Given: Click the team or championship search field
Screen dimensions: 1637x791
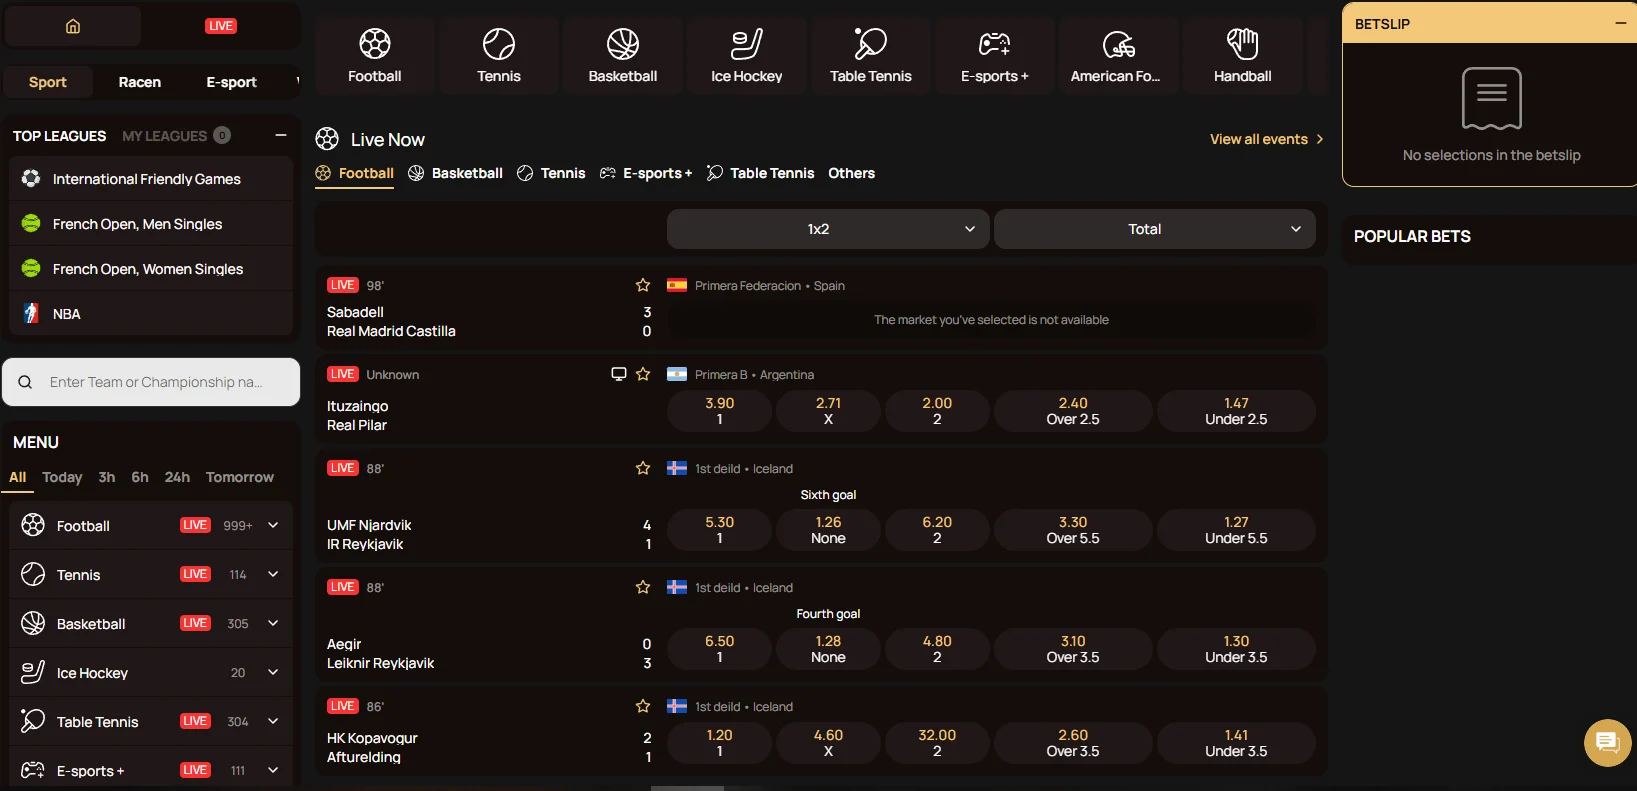Looking at the screenshot, I should tap(151, 382).
